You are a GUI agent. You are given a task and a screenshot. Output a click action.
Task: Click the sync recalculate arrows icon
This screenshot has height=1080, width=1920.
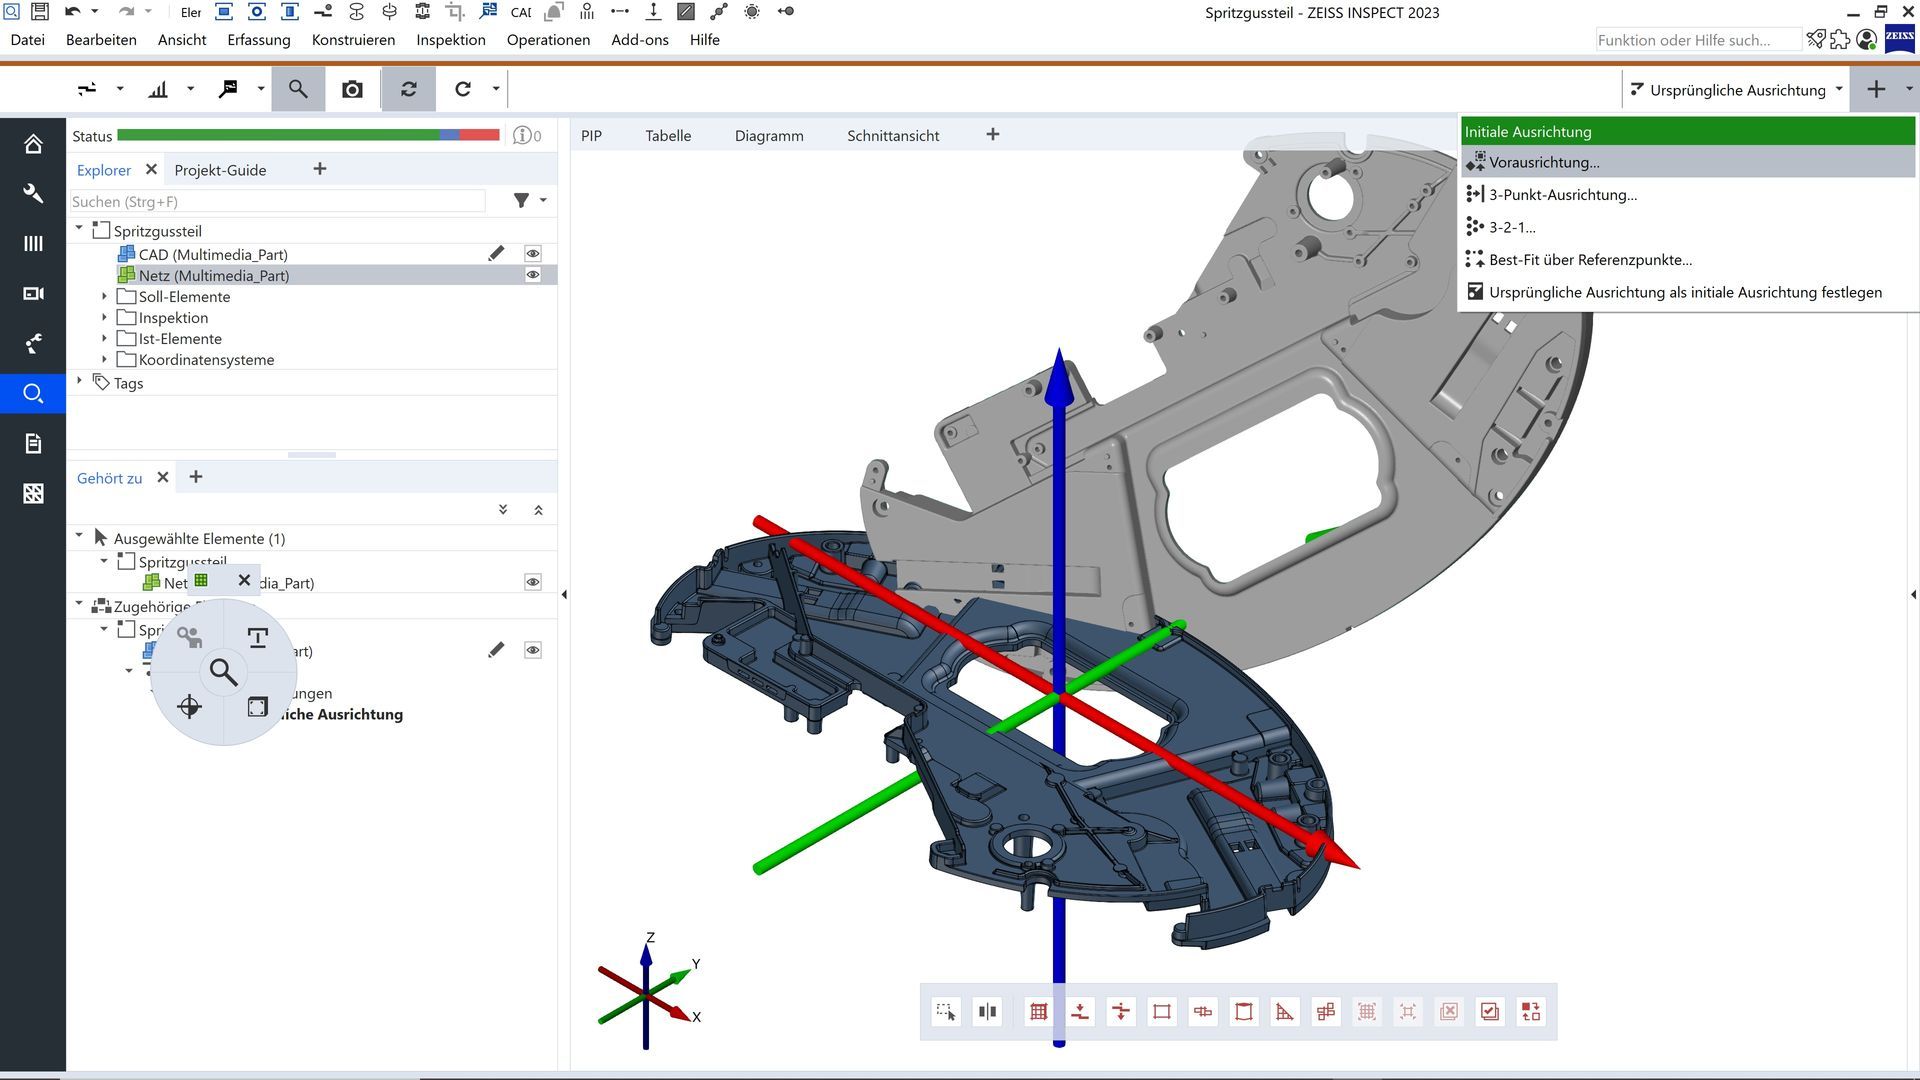coord(409,89)
